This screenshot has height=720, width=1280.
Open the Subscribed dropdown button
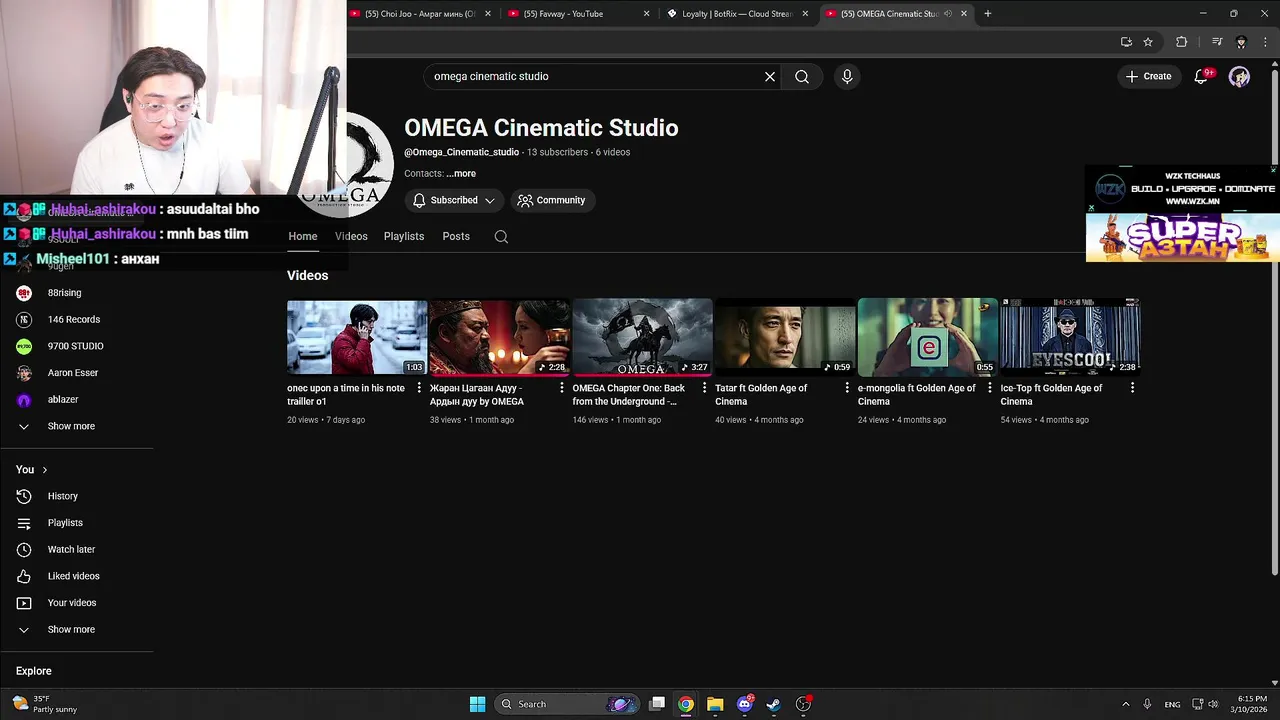click(454, 200)
